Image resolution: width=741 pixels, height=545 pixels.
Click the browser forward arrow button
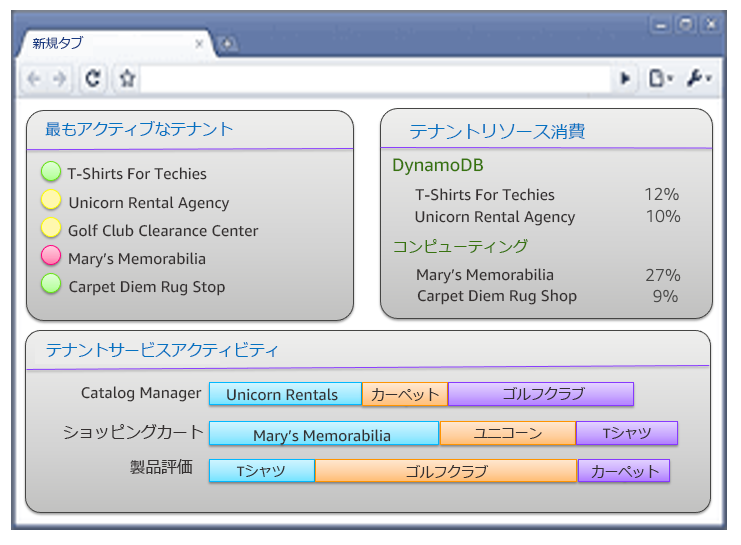point(59,78)
